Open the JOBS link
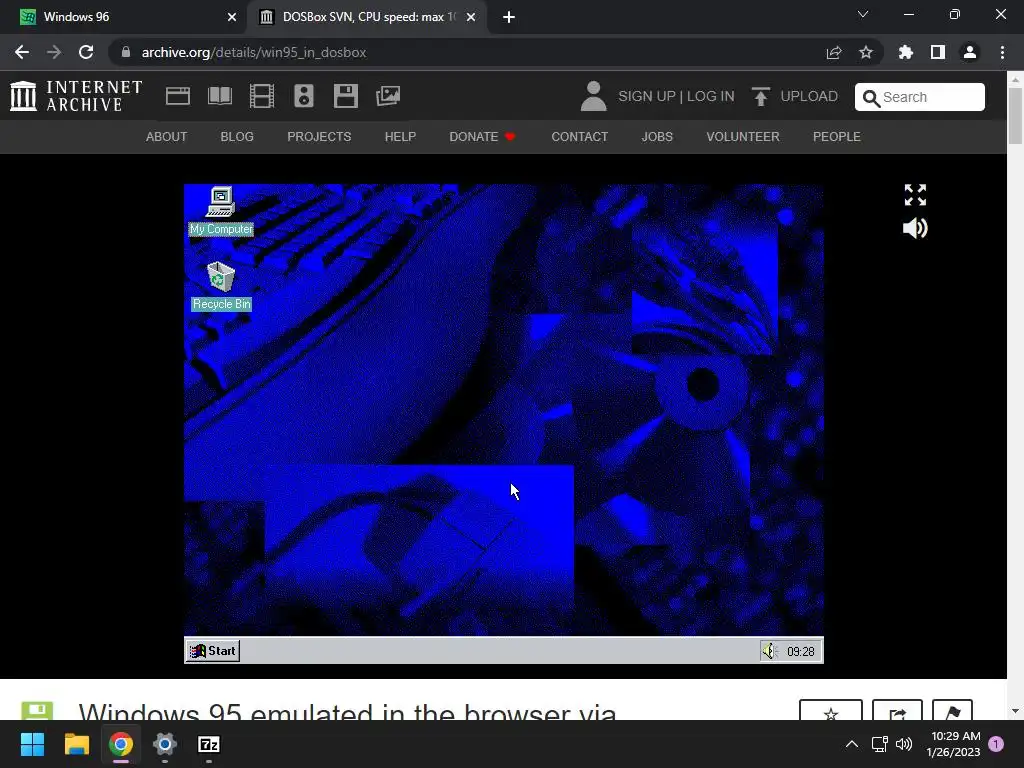 coord(657,136)
